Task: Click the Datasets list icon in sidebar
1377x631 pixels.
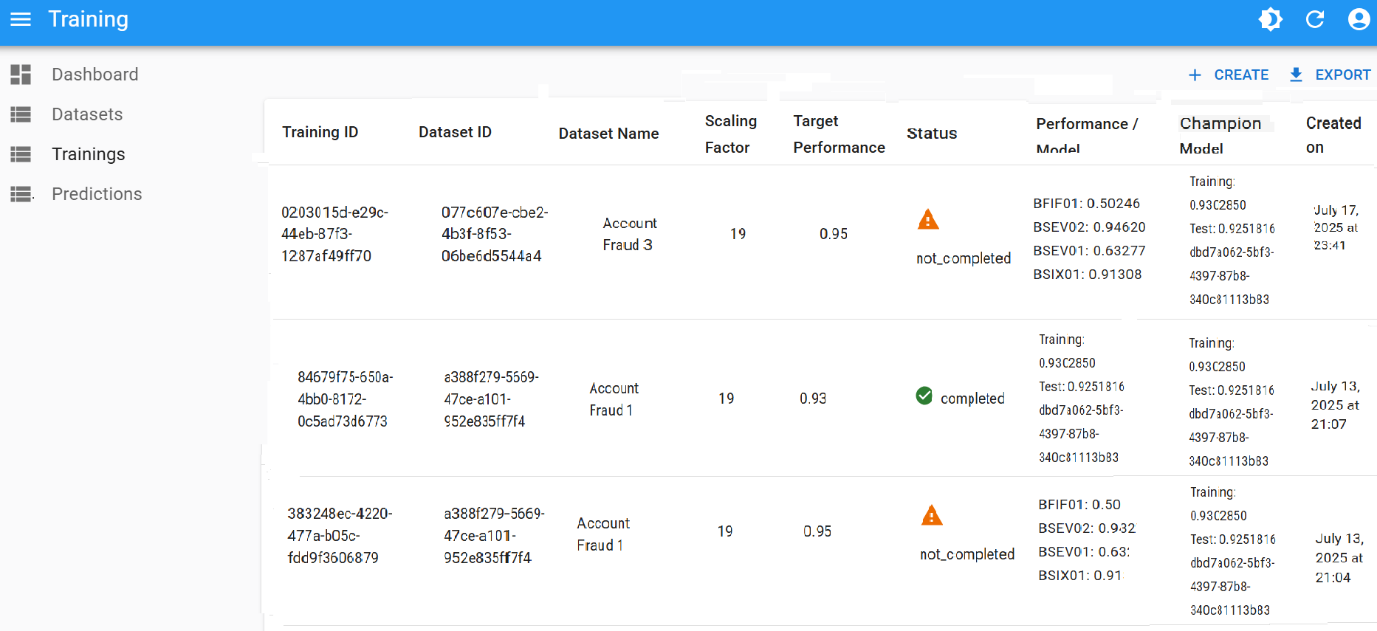Action: [x=21, y=114]
